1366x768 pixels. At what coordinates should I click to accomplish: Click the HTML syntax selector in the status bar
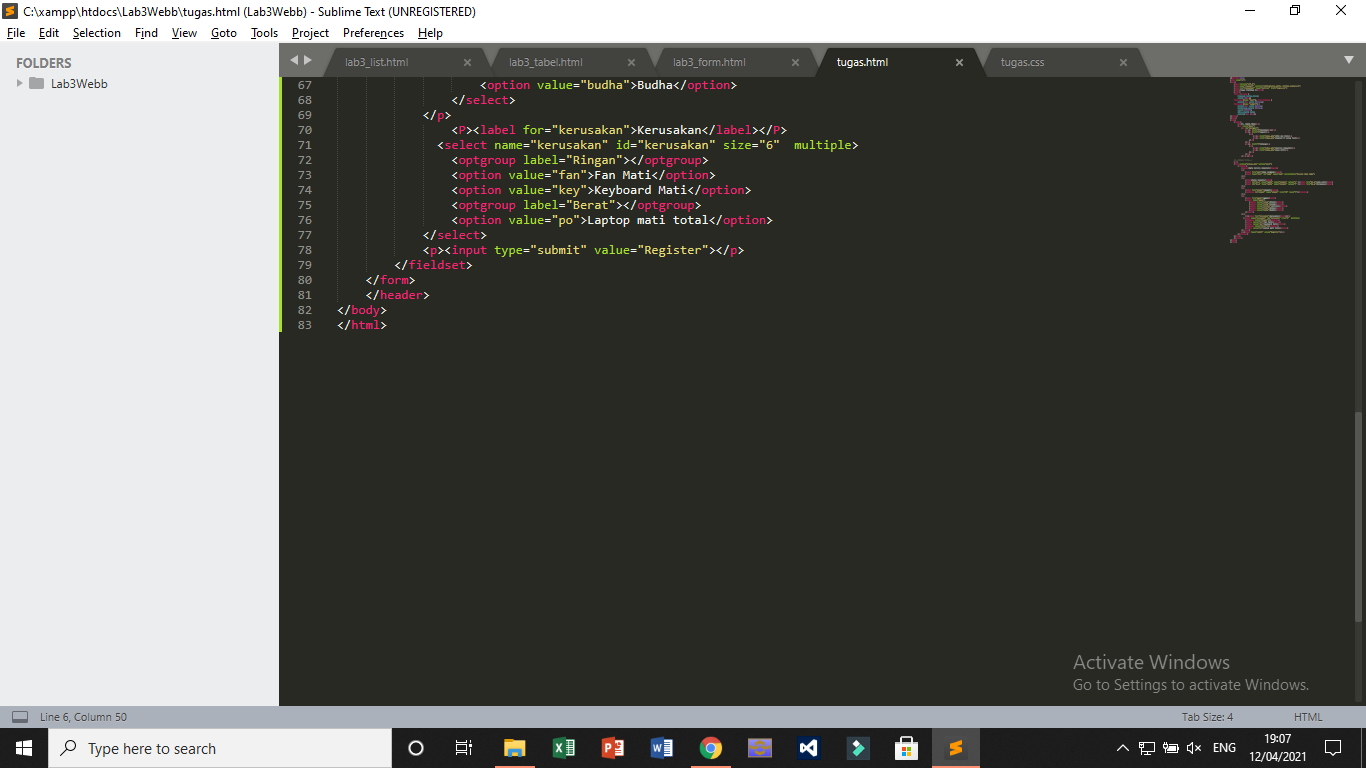(1307, 716)
